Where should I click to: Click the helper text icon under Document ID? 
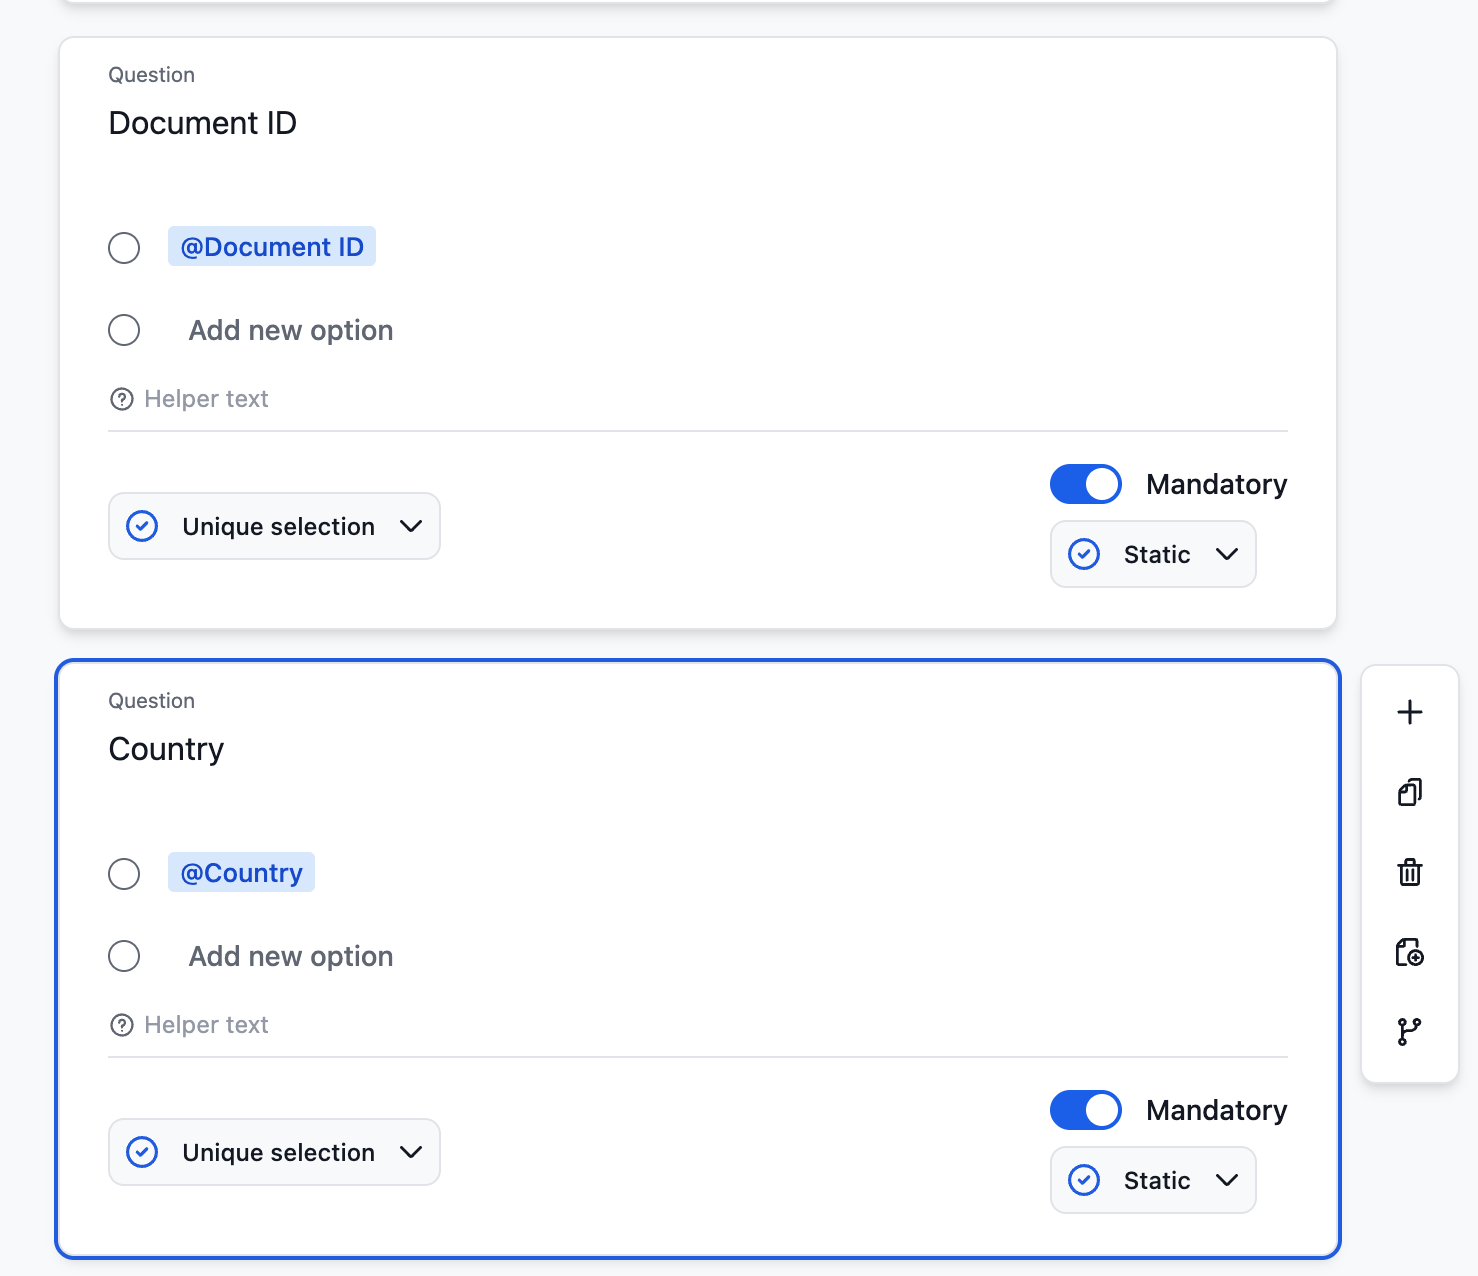121,398
